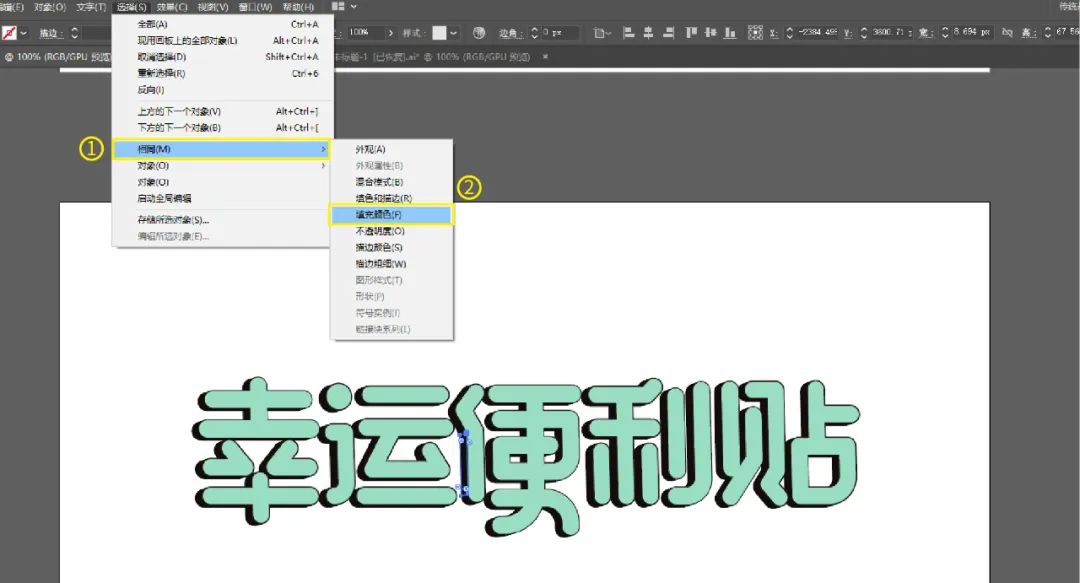Click the 高 height label
Image resolution: width=1080 pixels, height=583 pixels.
click(x=1028, y=32)
